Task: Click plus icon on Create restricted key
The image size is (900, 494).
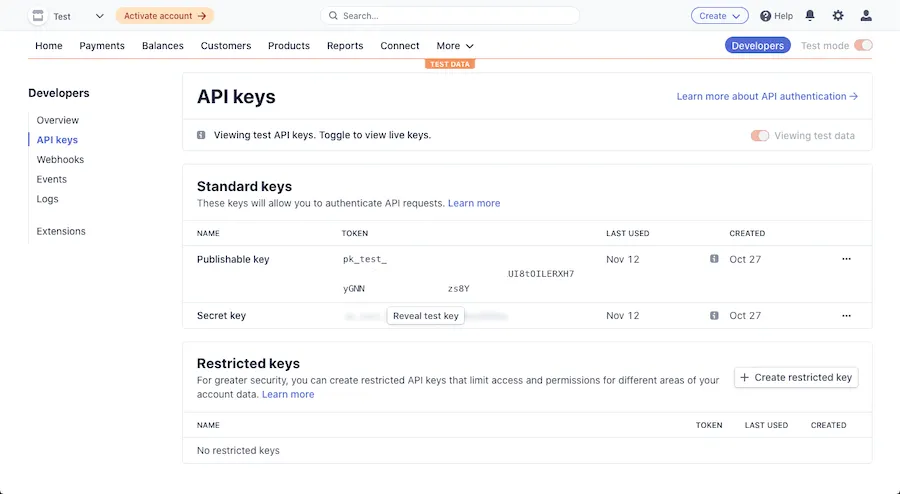Action: pos(744,377)
